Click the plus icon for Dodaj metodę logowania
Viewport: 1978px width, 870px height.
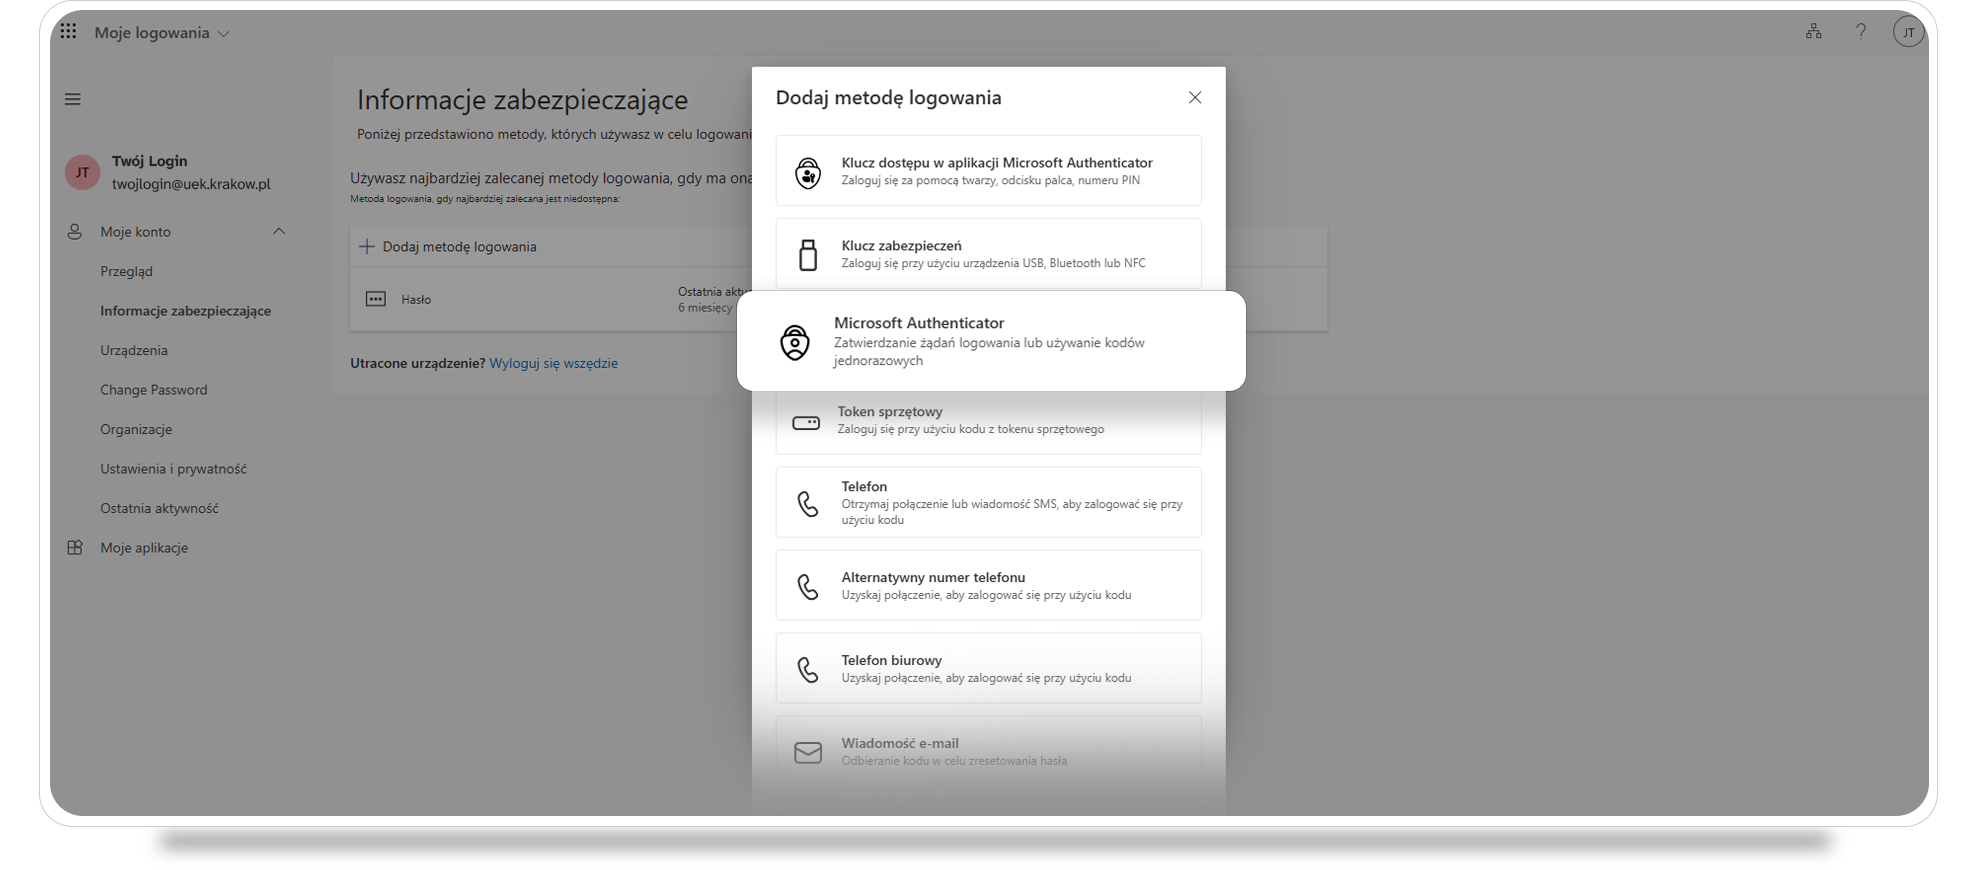click(367, 246)
